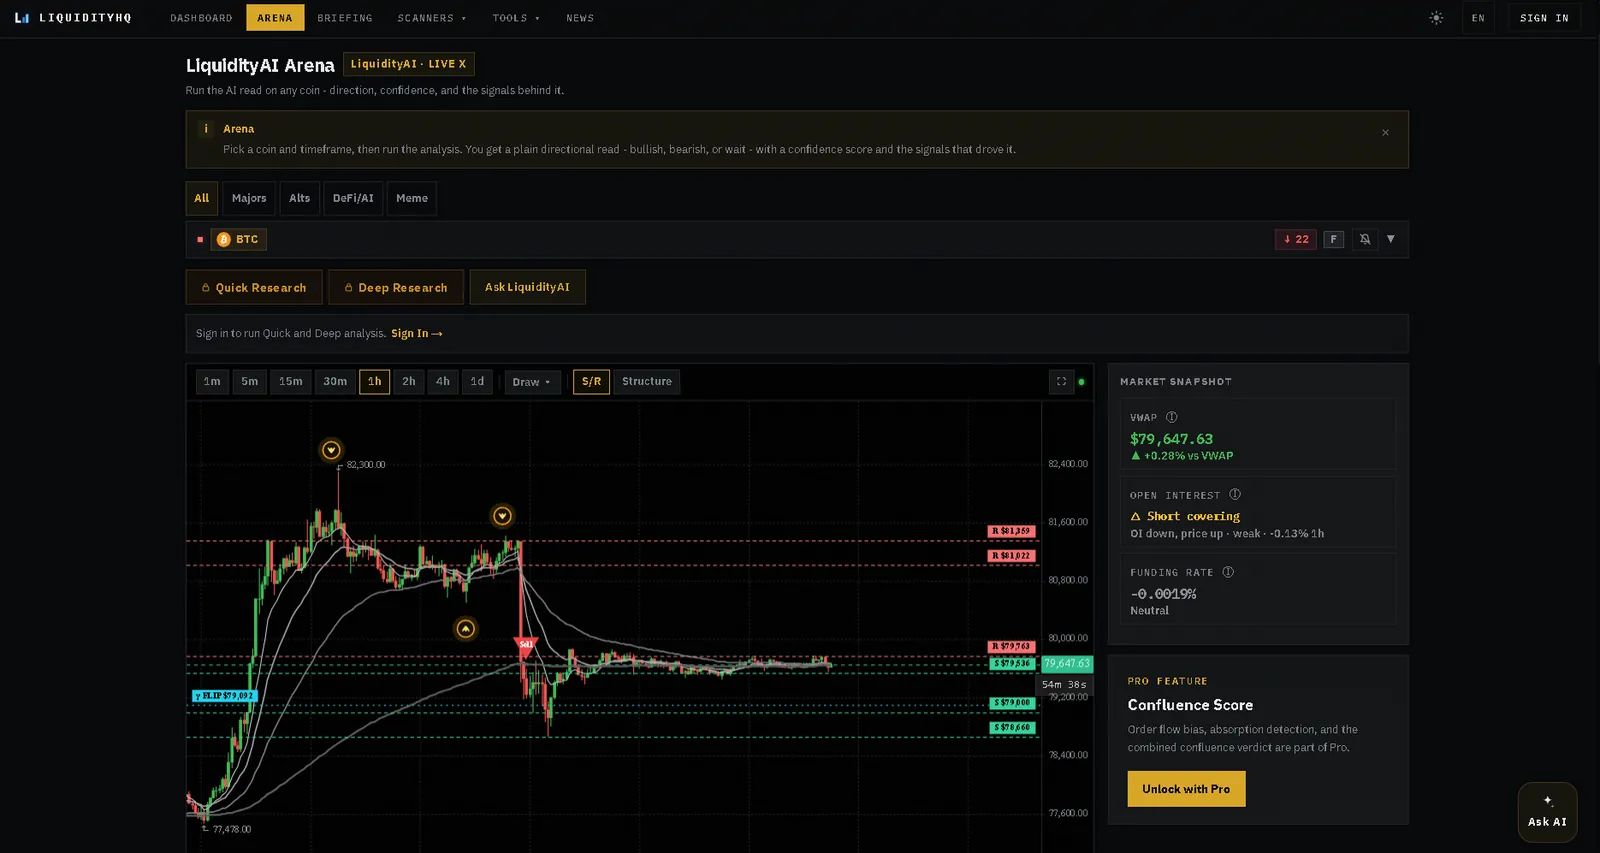This screenshot has height=853, width=1600.
Task: Follow the Sign In arrow link
Action: pos(417,333)
